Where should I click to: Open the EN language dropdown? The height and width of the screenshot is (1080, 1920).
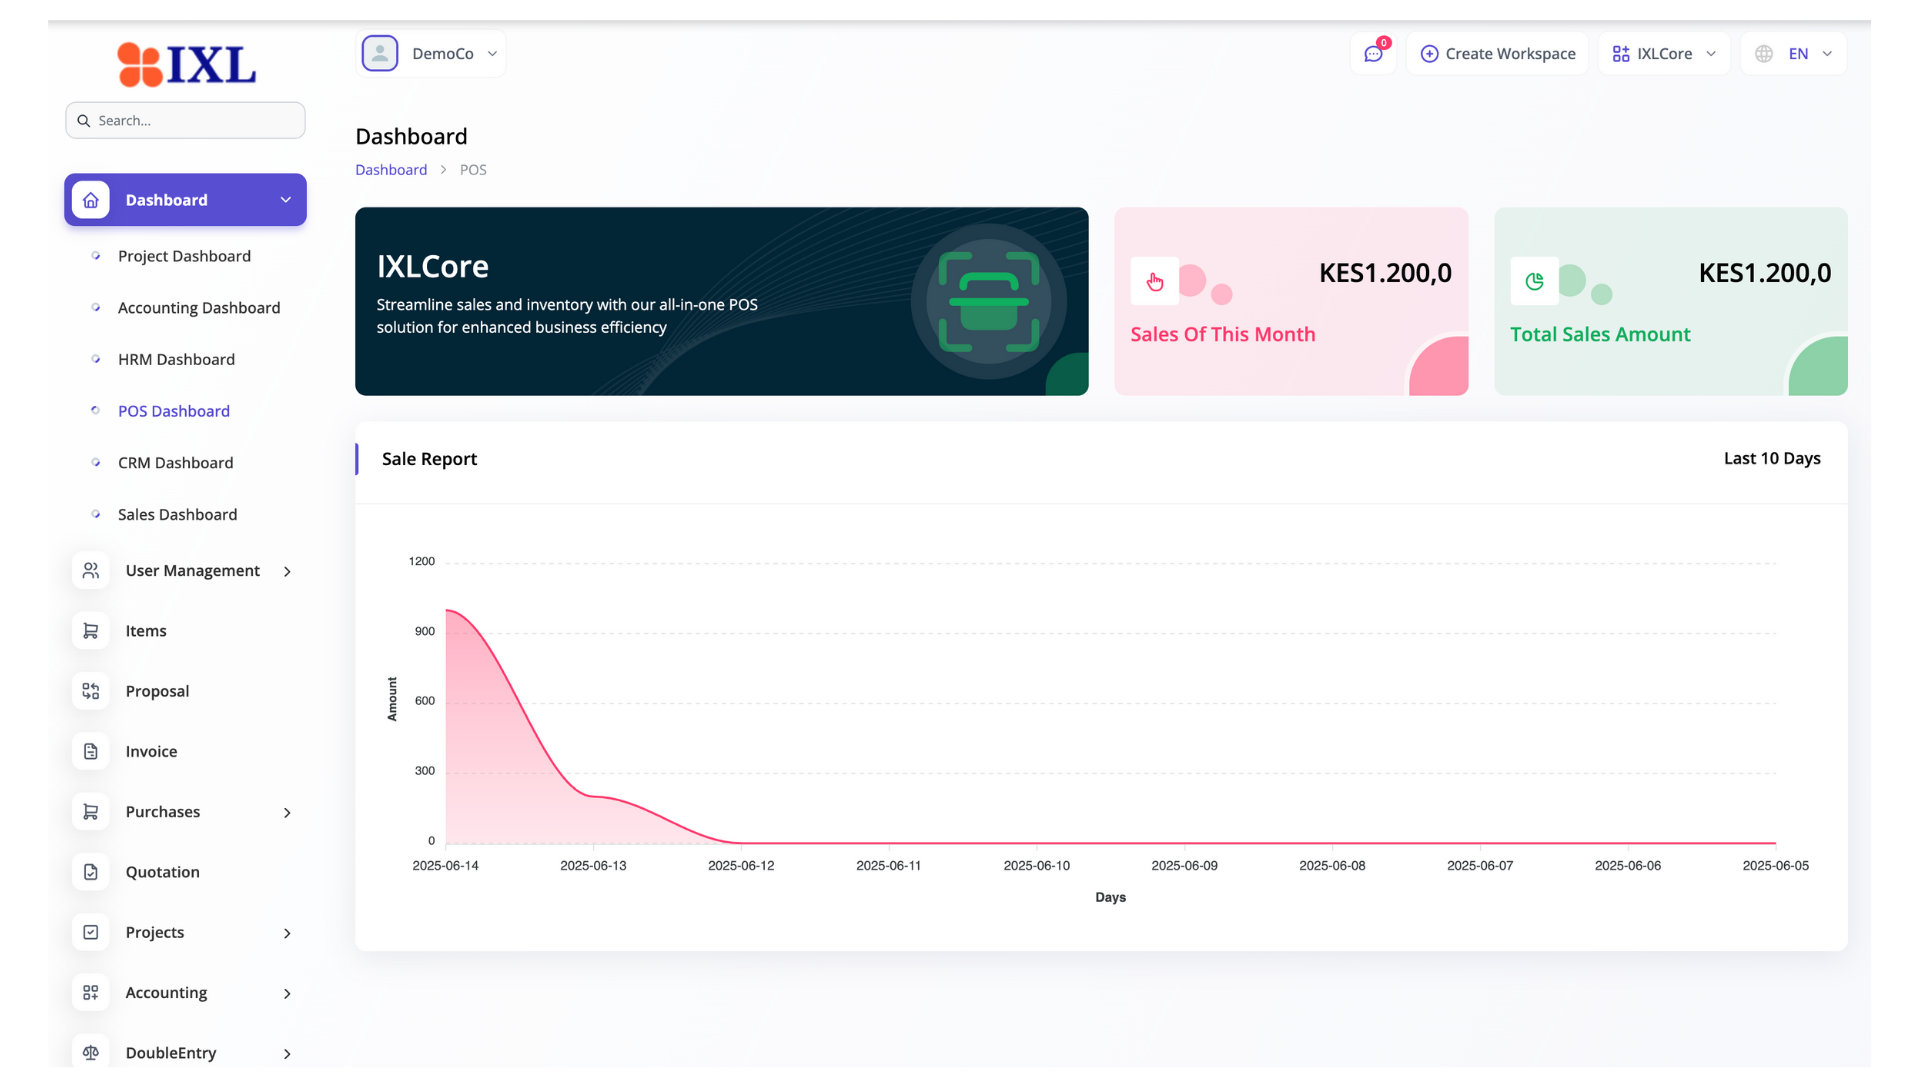click(x=1794, y=54)
